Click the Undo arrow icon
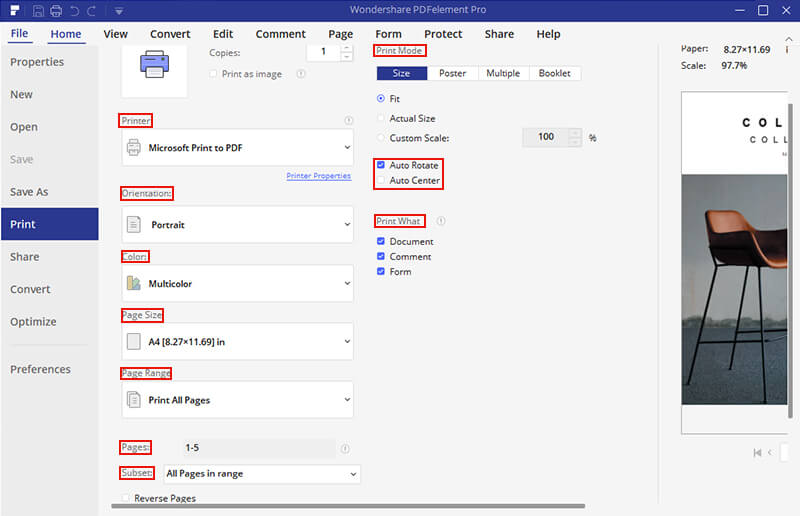The width and height of the screenshot is (800, 516). tap(74, 11)
